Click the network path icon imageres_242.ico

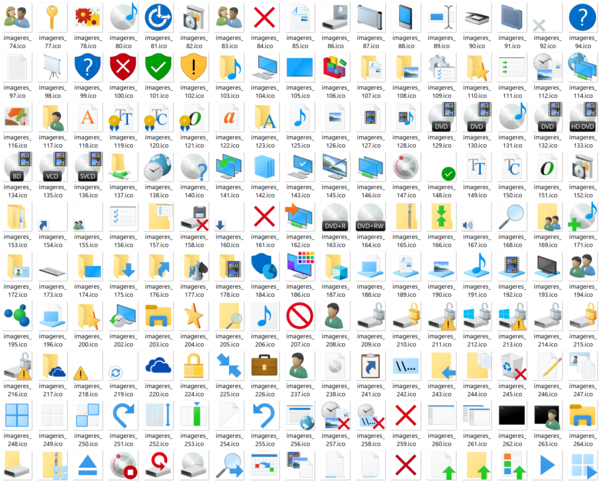pyautogui.click(x=406, y=367)
